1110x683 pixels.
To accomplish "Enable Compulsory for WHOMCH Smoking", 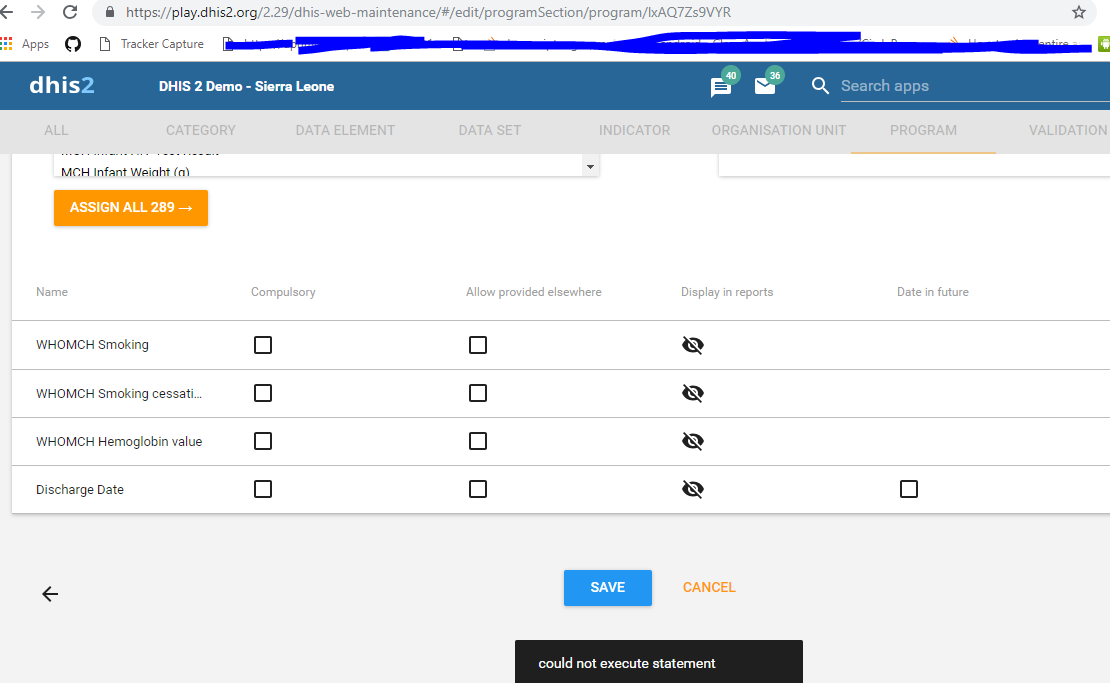I will click(263, 345).
